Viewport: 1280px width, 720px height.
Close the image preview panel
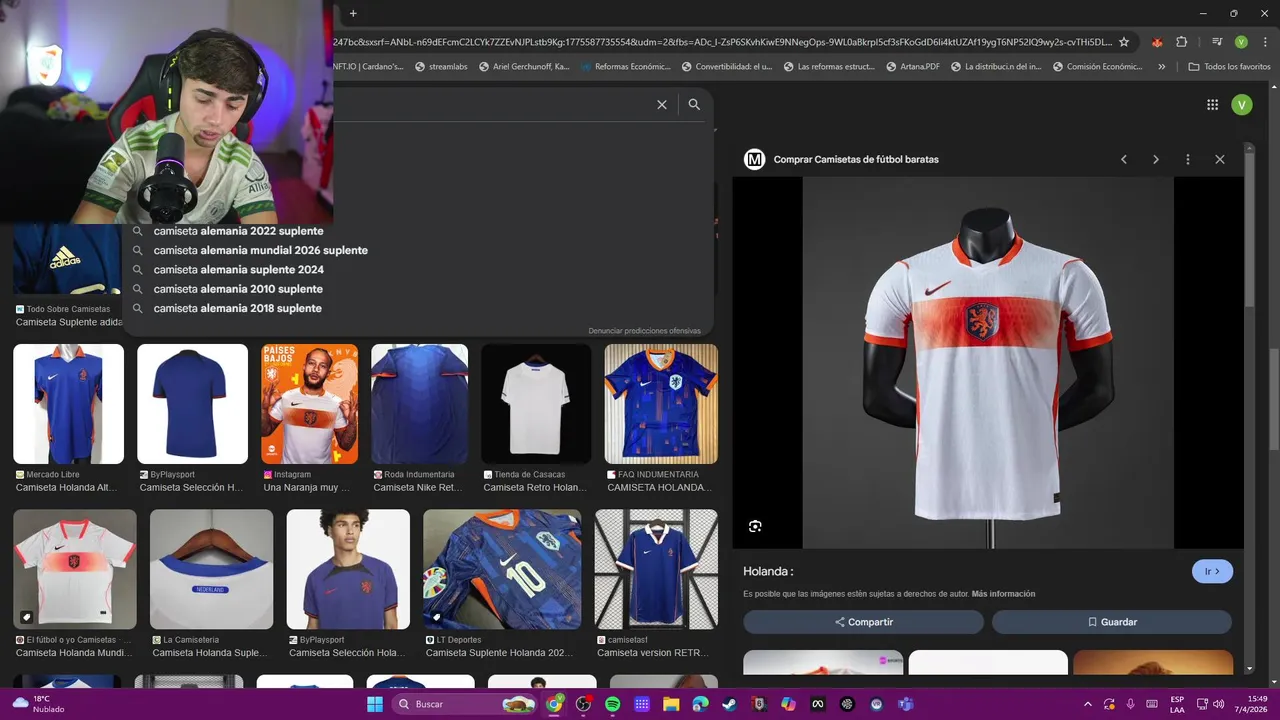(x=1220, y=159)
